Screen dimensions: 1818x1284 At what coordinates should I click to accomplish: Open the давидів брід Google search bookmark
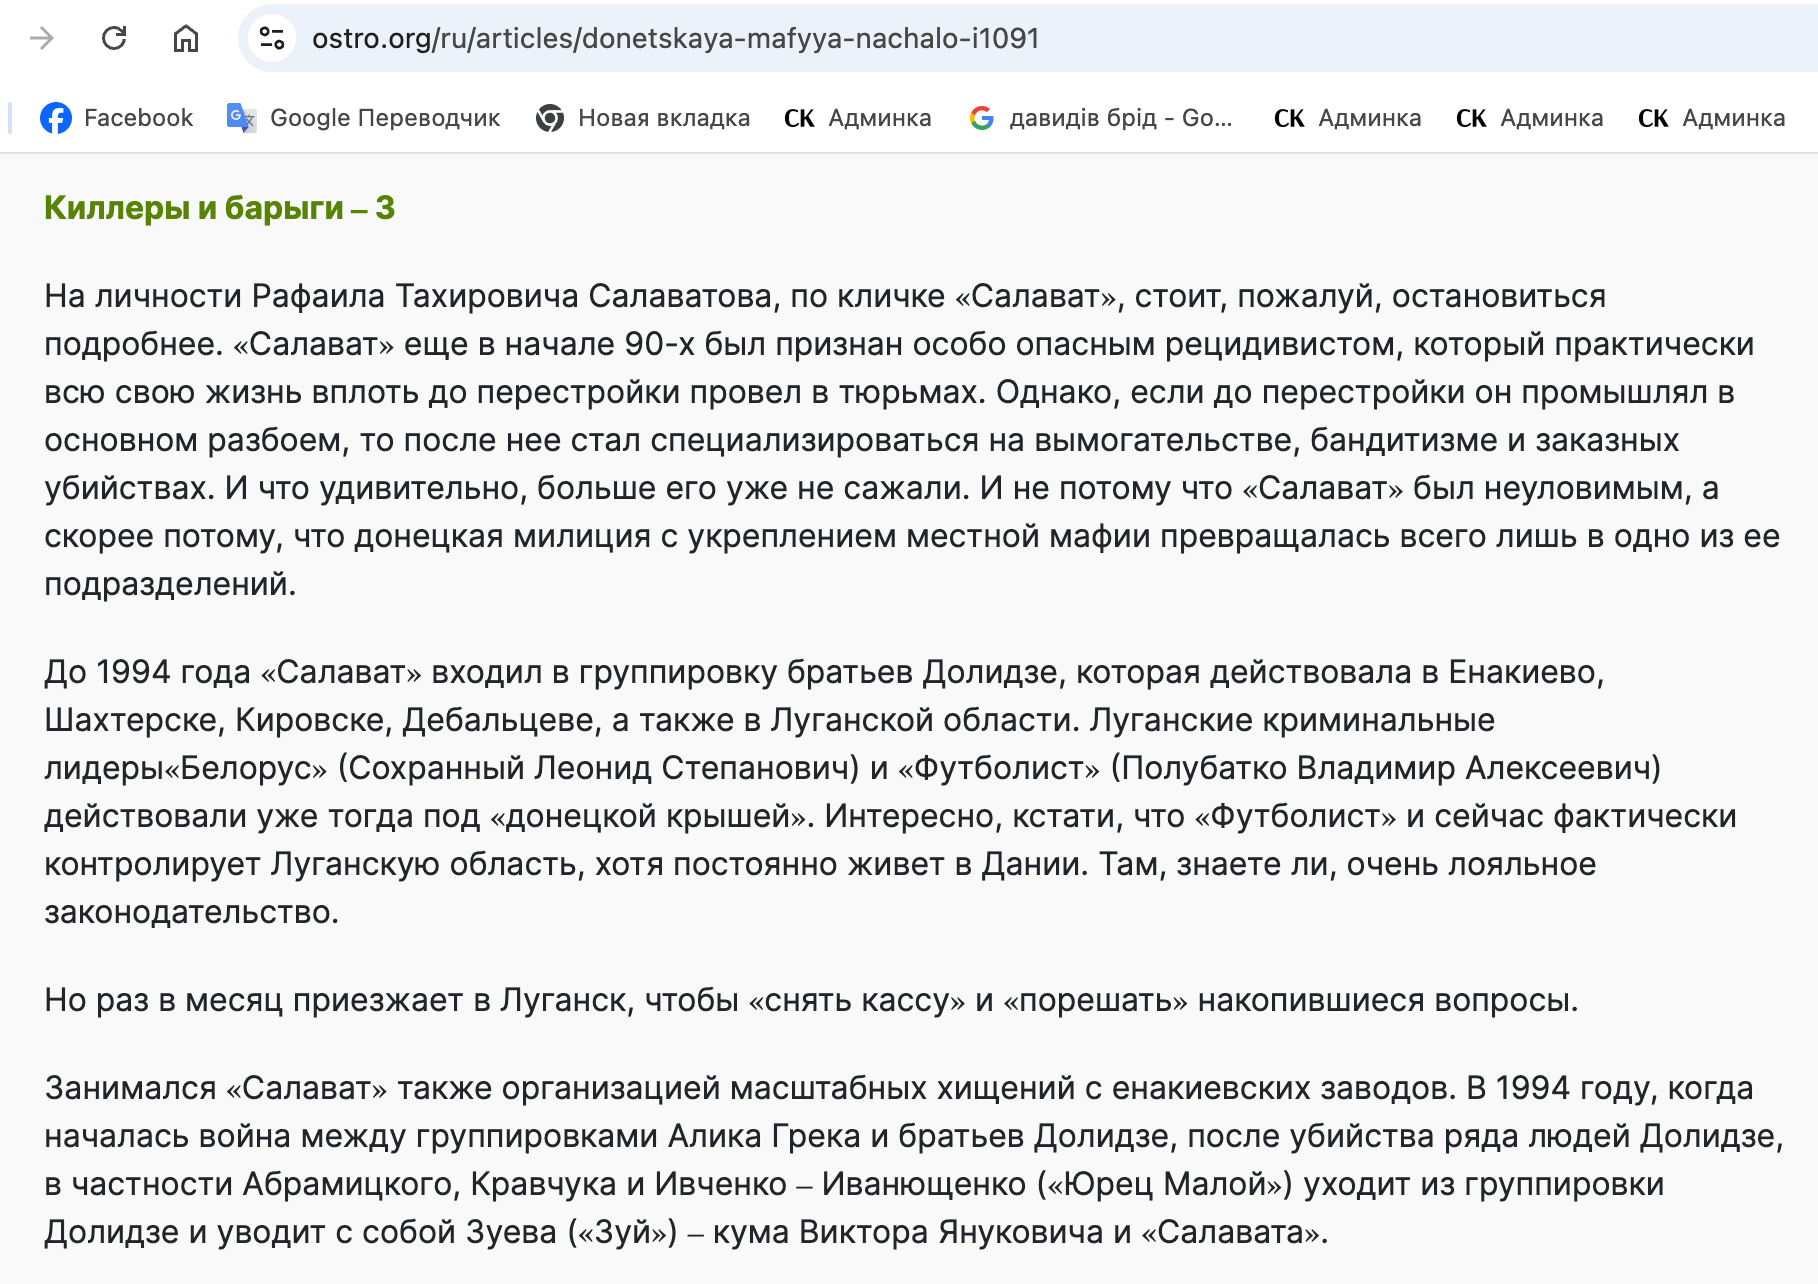1101,118
